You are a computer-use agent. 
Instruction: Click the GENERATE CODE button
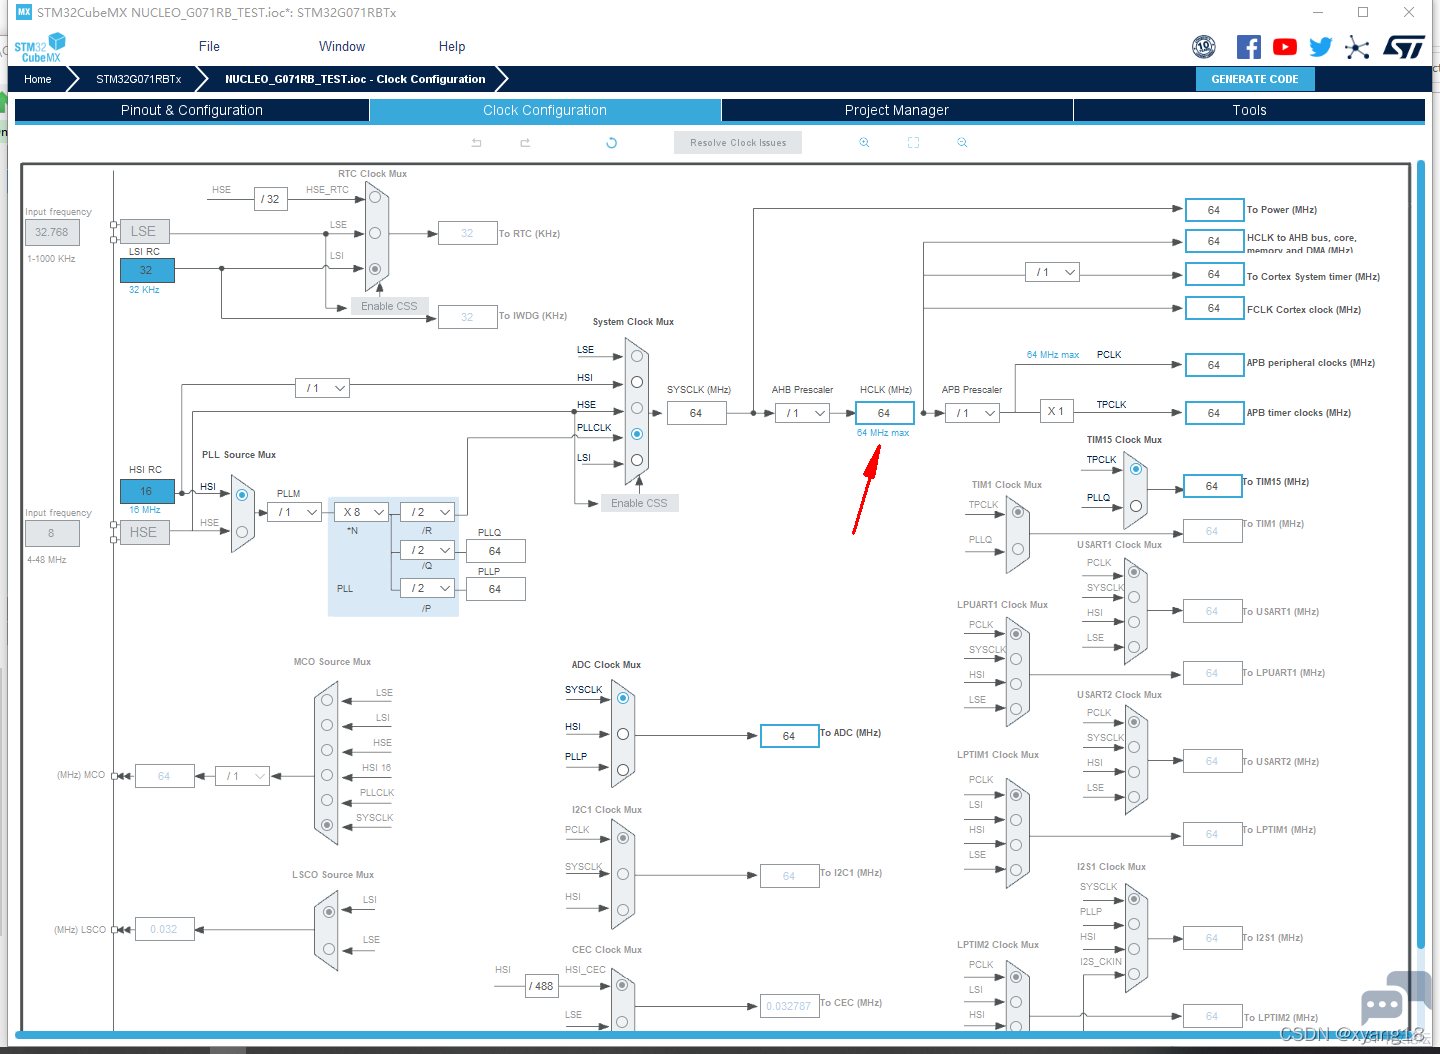point(1255,79)
